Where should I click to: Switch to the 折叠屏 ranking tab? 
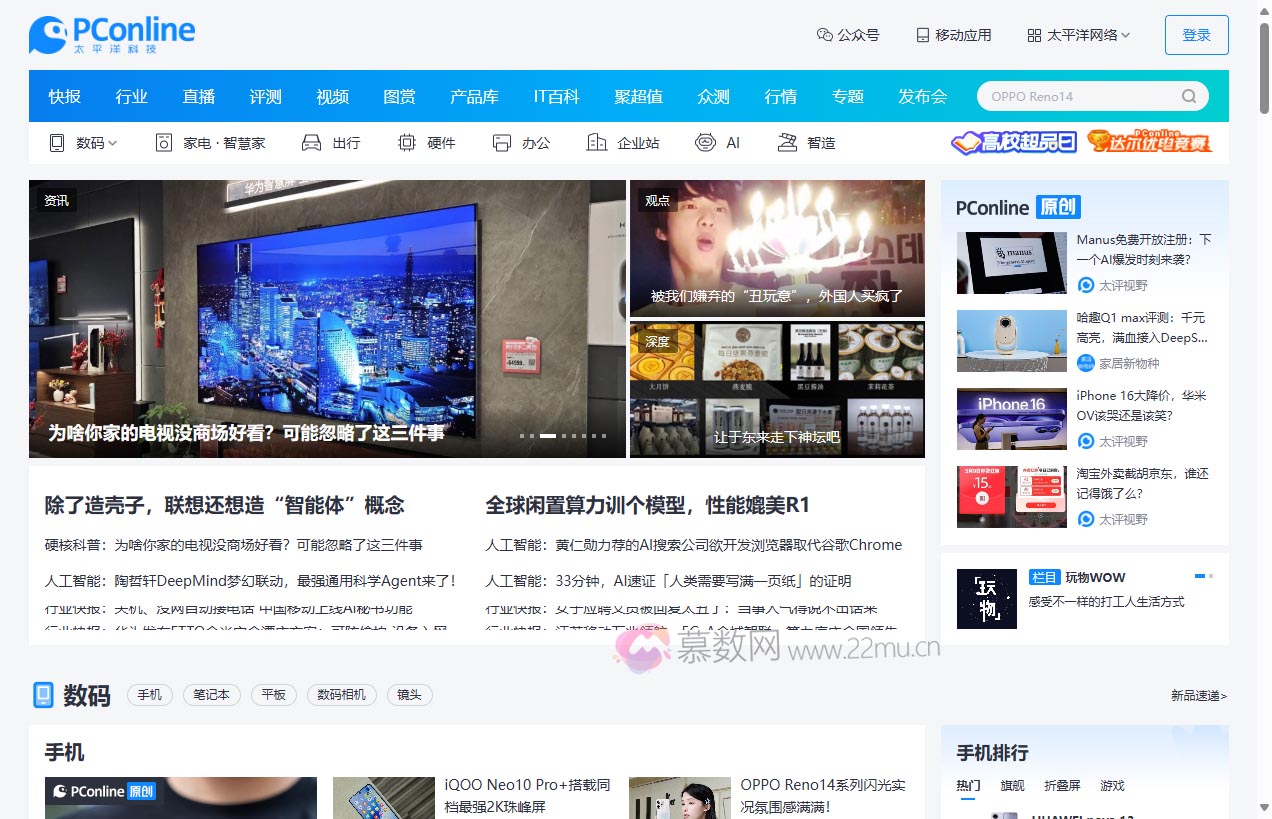coord(1062,785)
